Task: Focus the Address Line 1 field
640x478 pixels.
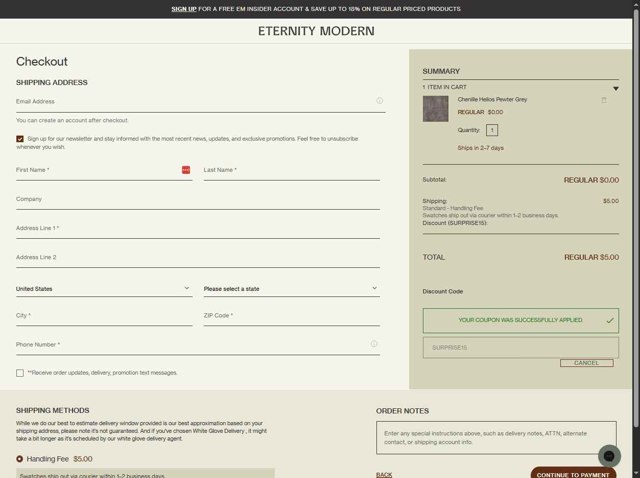Action: [198, 229]
